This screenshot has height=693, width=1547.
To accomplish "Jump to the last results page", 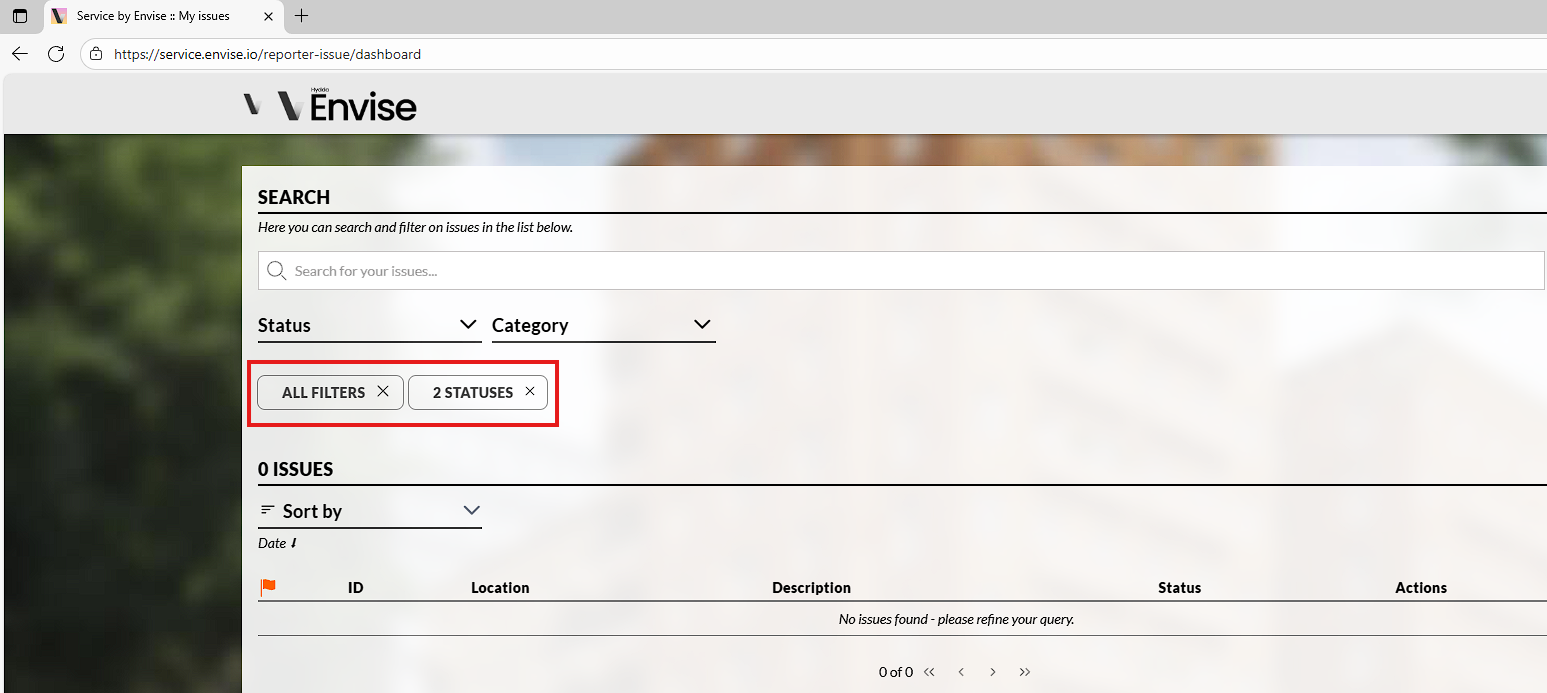I will pos(1025,672).
